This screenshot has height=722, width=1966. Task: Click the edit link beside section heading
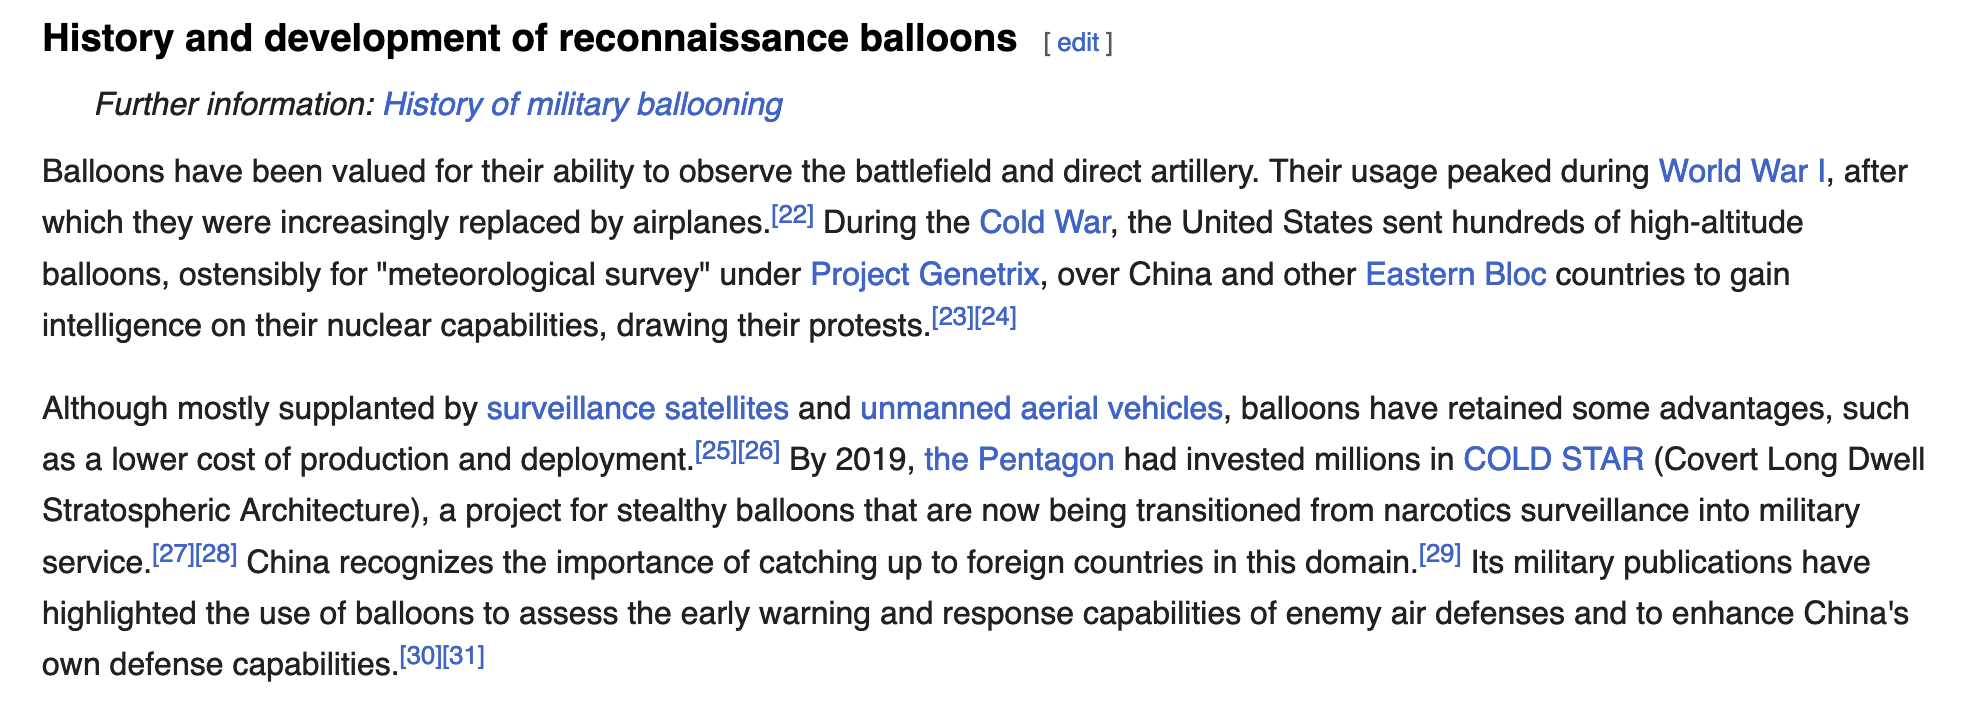click(1077, 43)
